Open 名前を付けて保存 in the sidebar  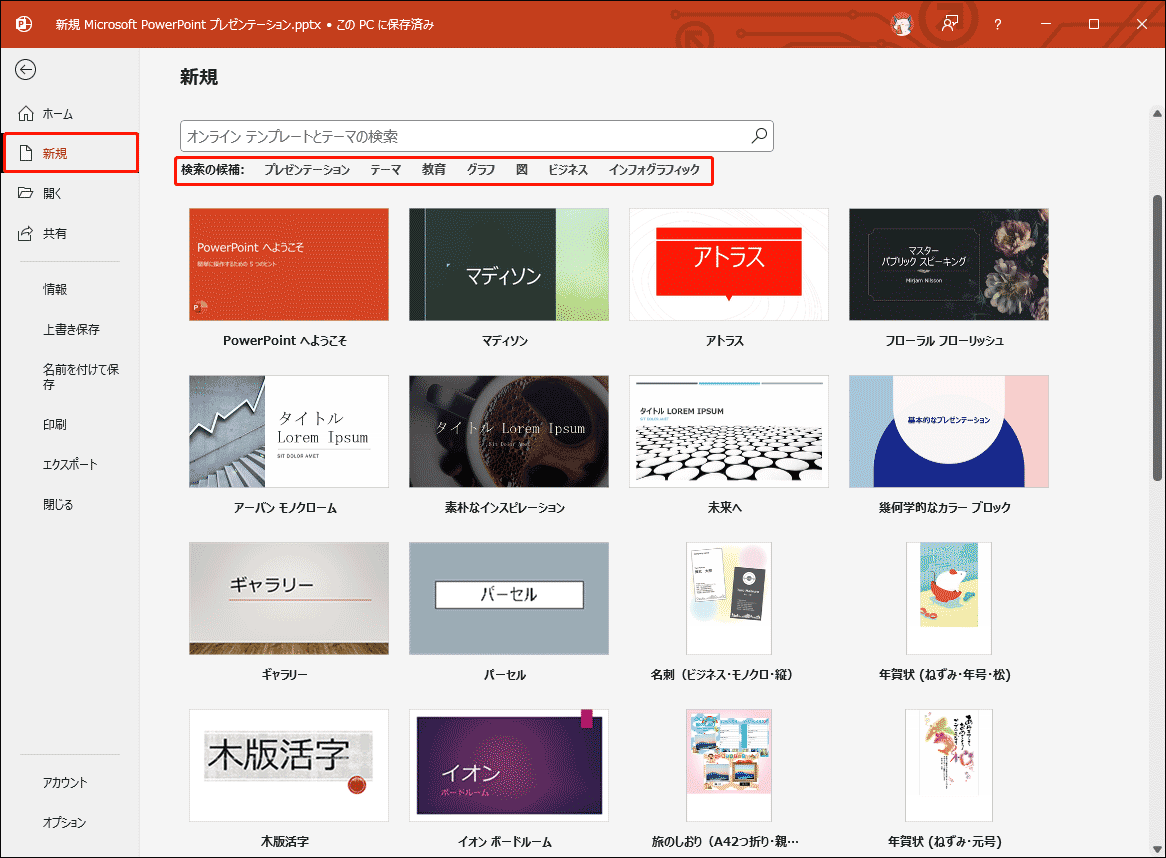tap(80, 376)
